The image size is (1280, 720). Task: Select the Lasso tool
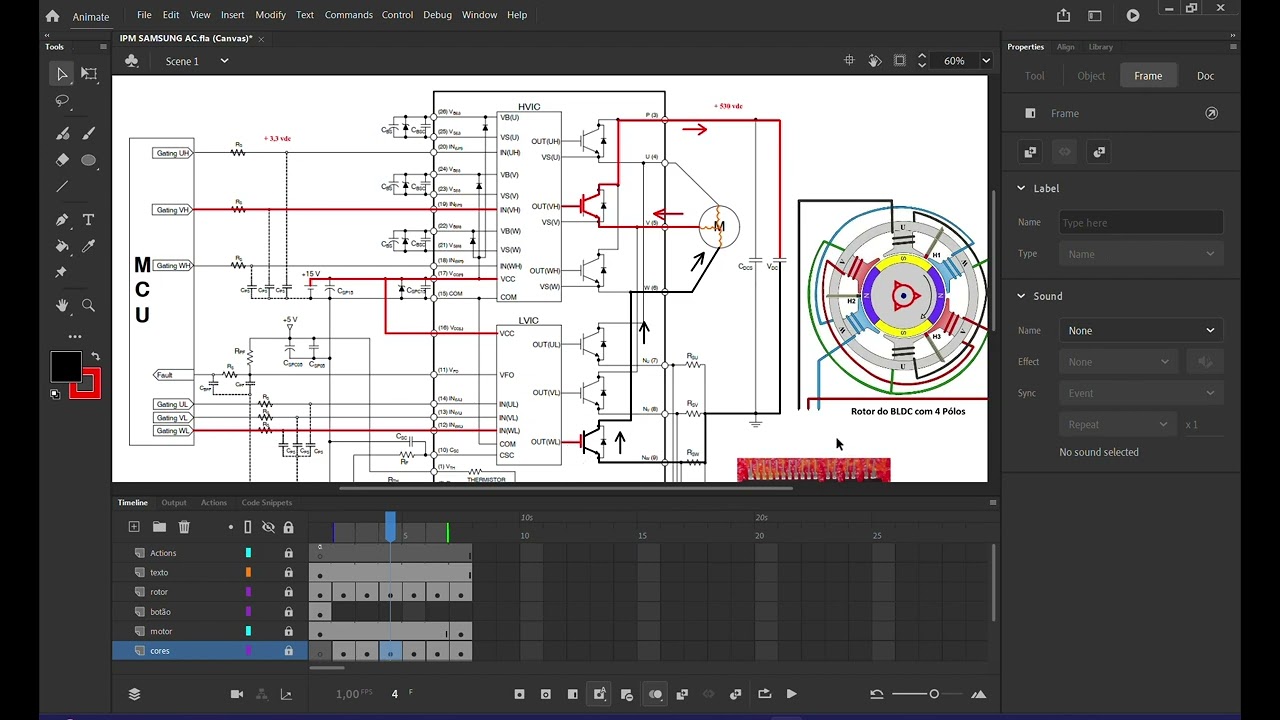tap(62, 101)
